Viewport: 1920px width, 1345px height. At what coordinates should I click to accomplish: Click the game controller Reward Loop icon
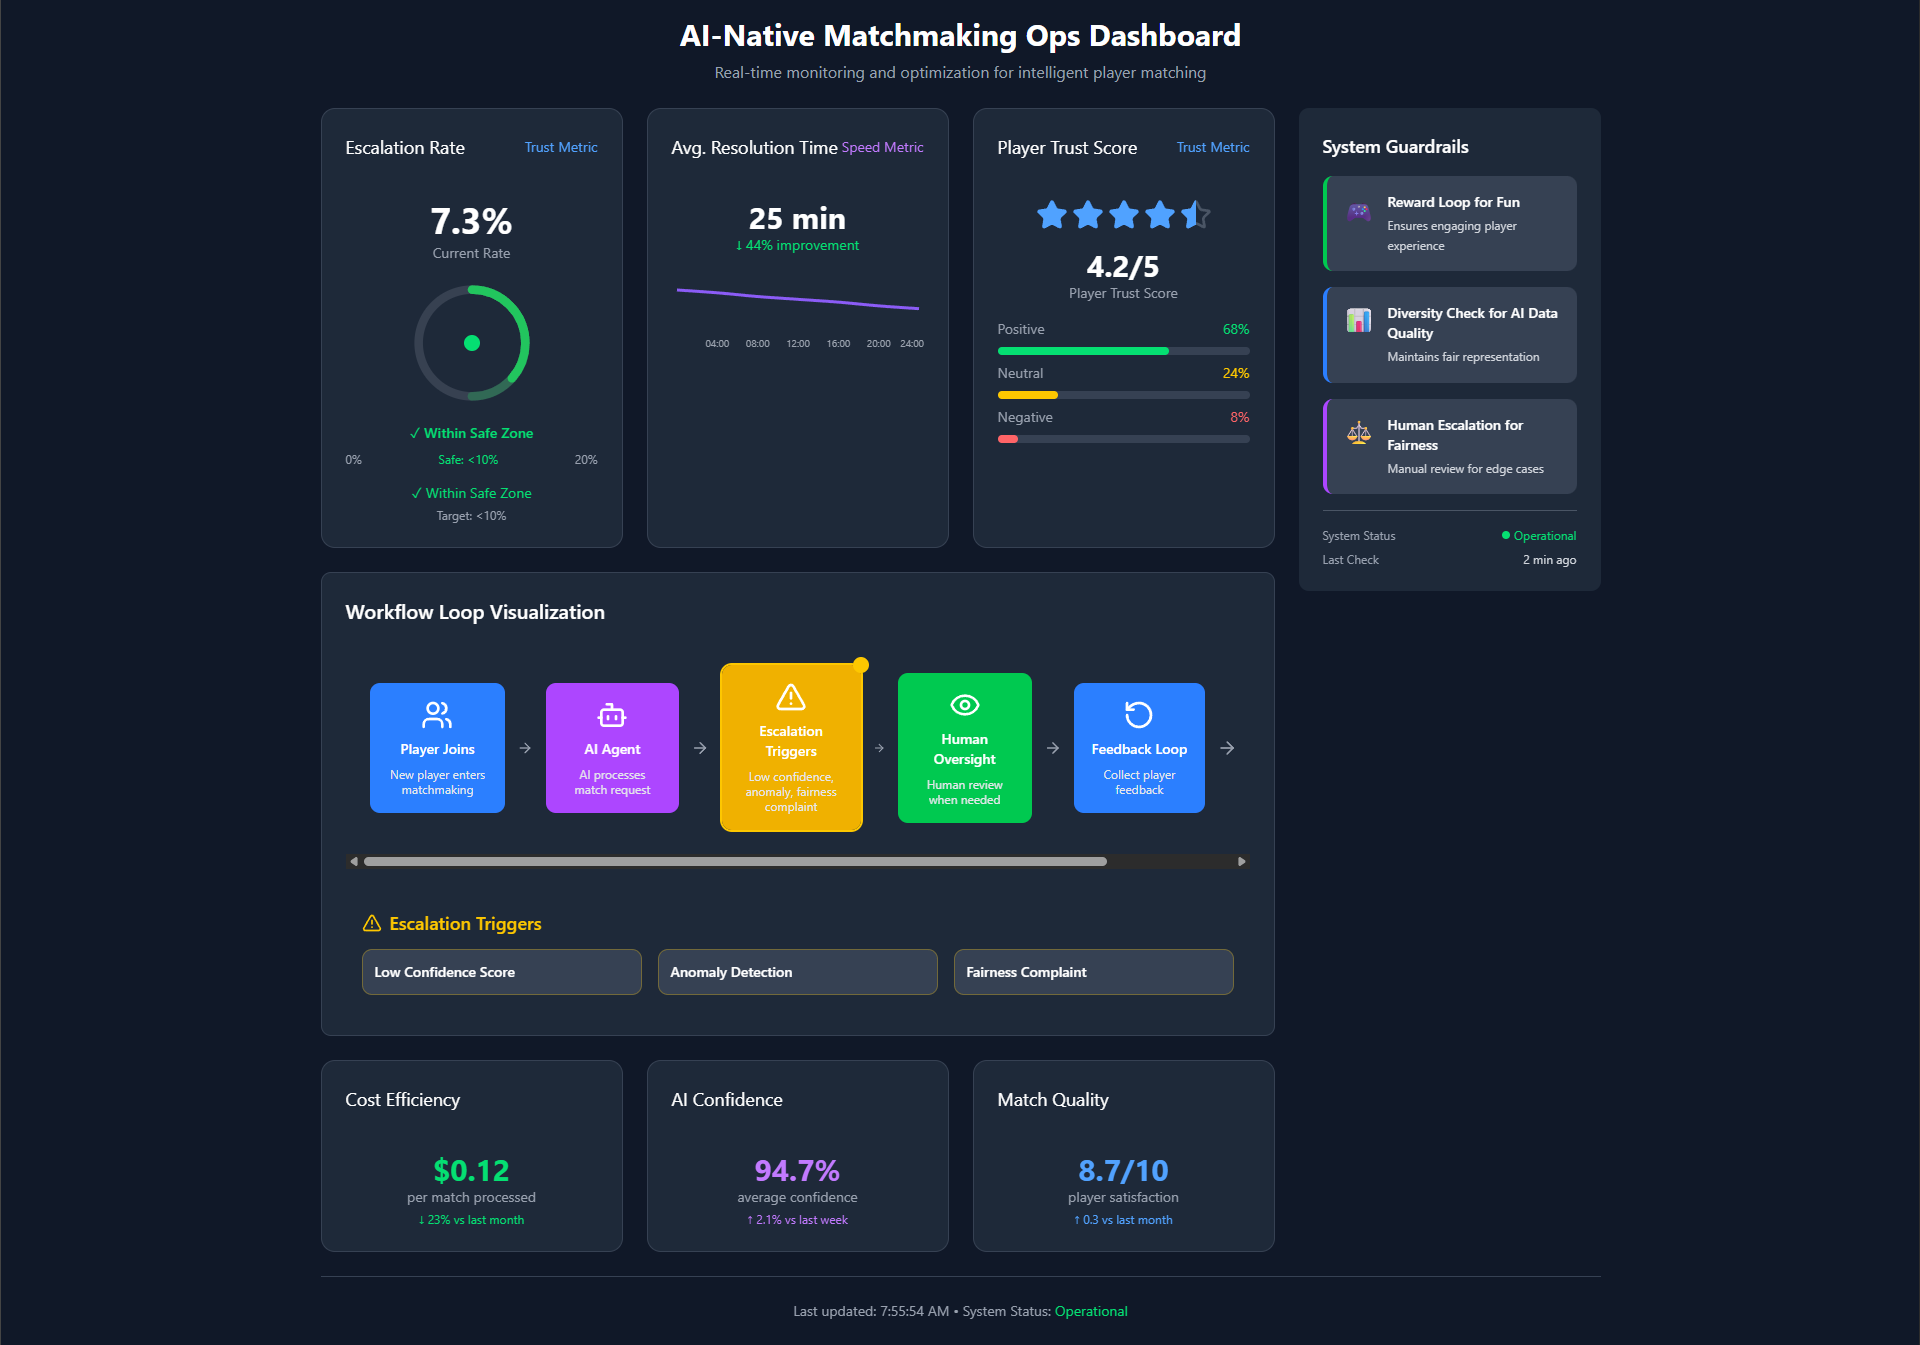pos(1358,211)
